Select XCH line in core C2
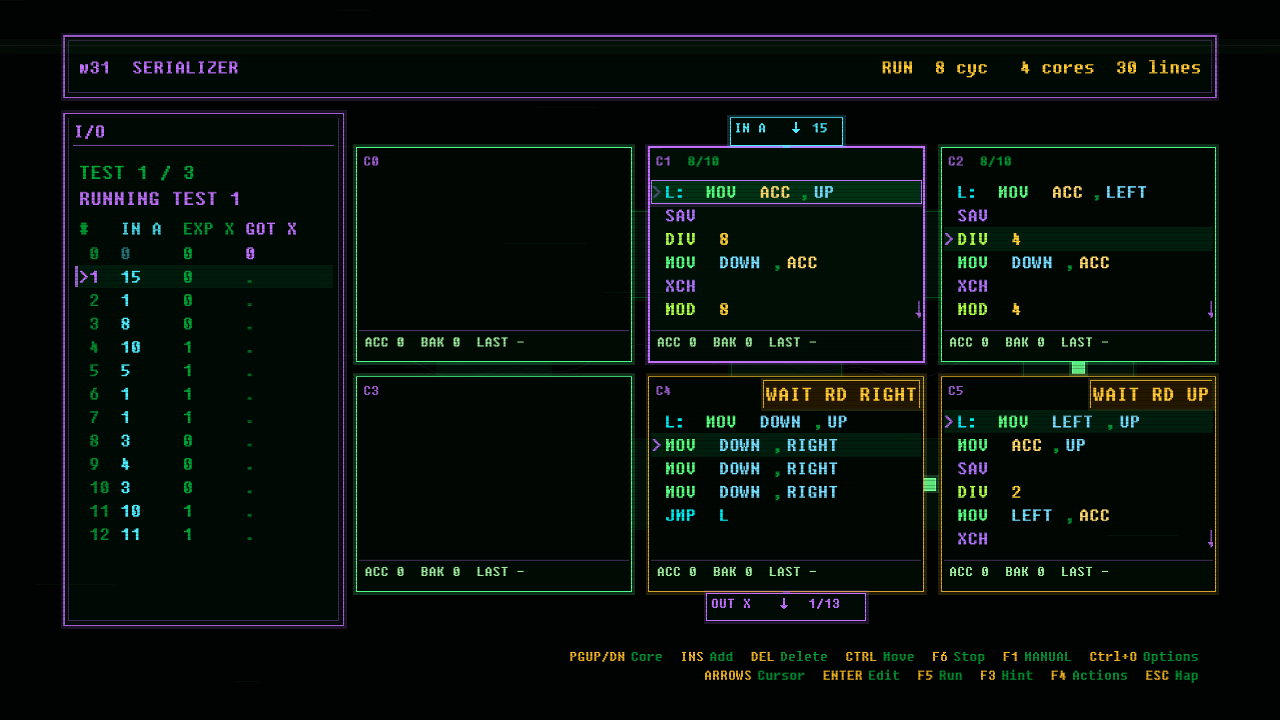This screenshot has width=1280, height=720. (x=1078, y=286)
